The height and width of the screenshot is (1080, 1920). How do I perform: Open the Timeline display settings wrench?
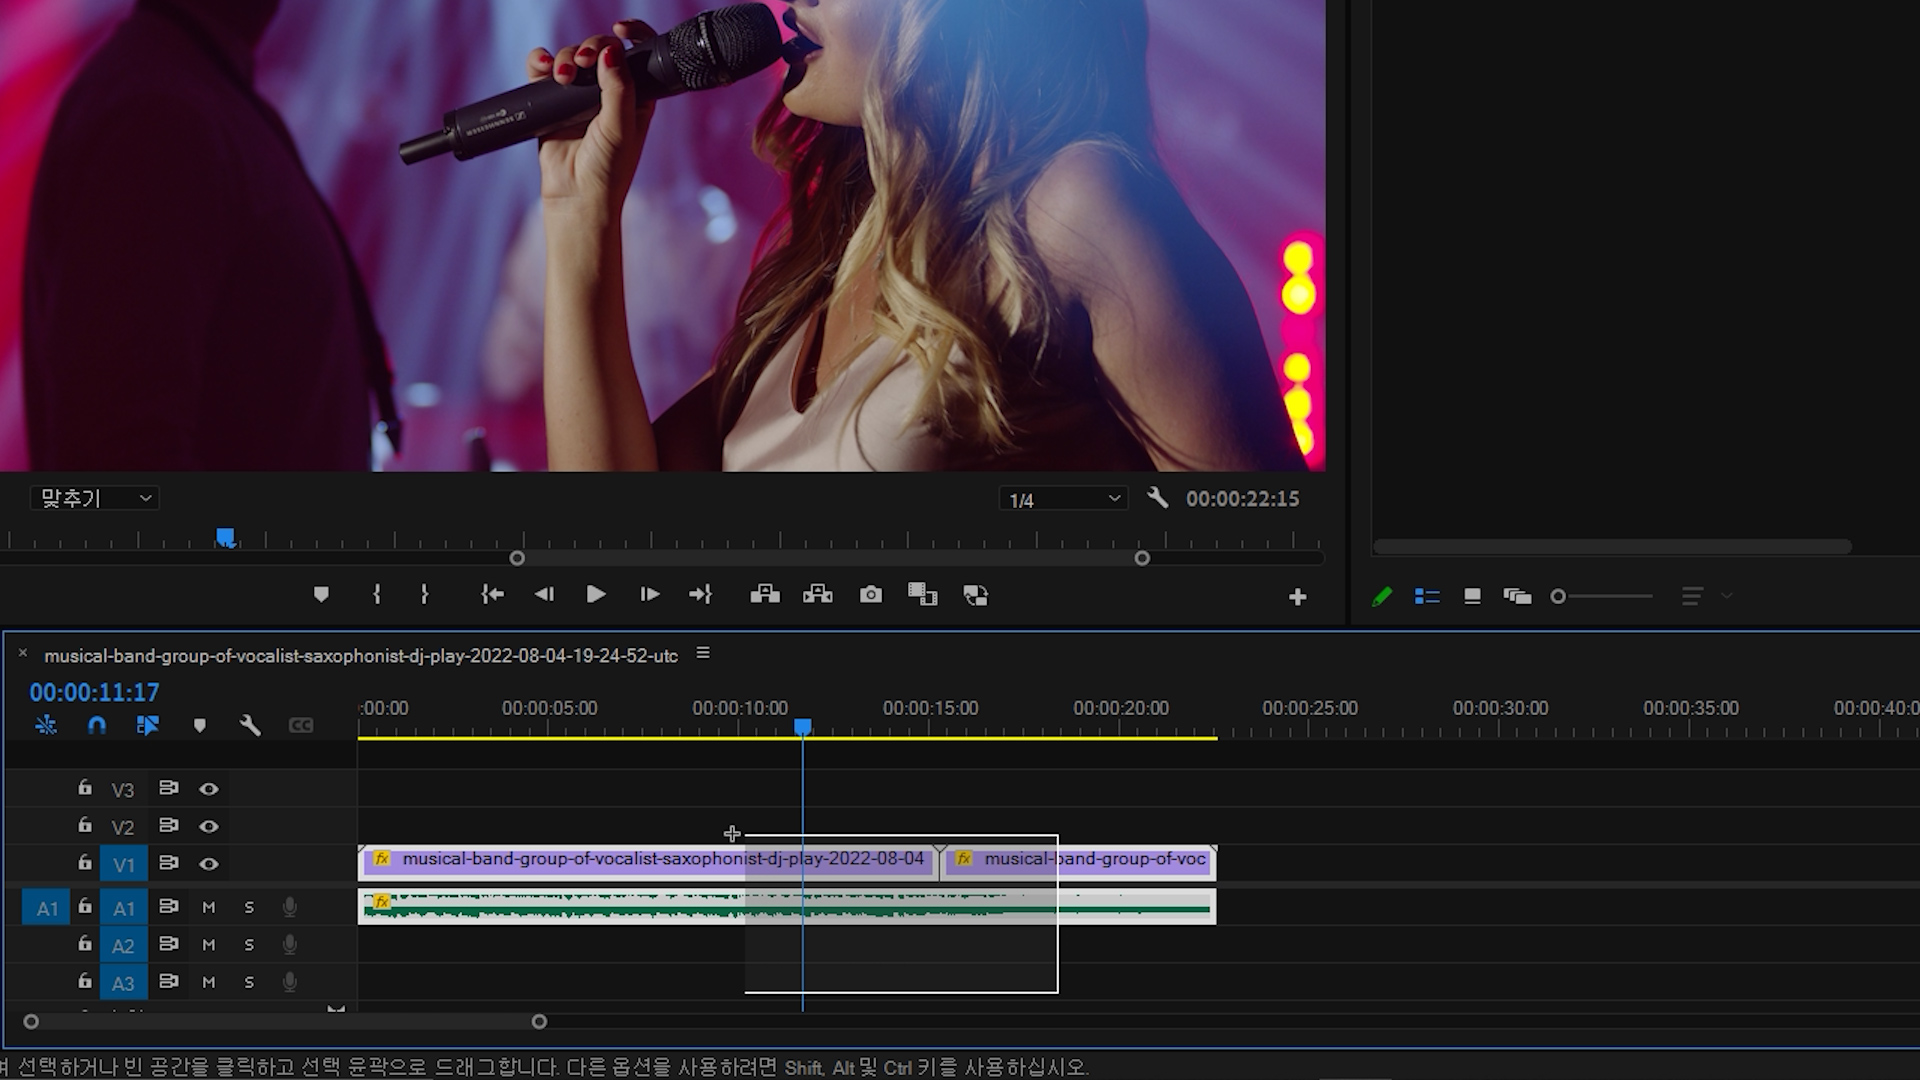(x=250, y=725)
